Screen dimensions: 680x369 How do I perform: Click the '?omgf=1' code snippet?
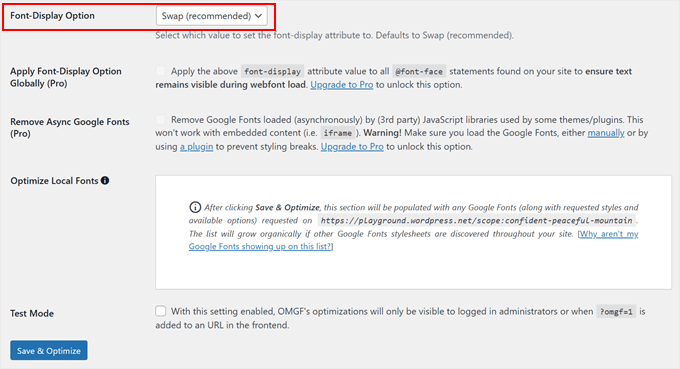[x=616, y=311]
